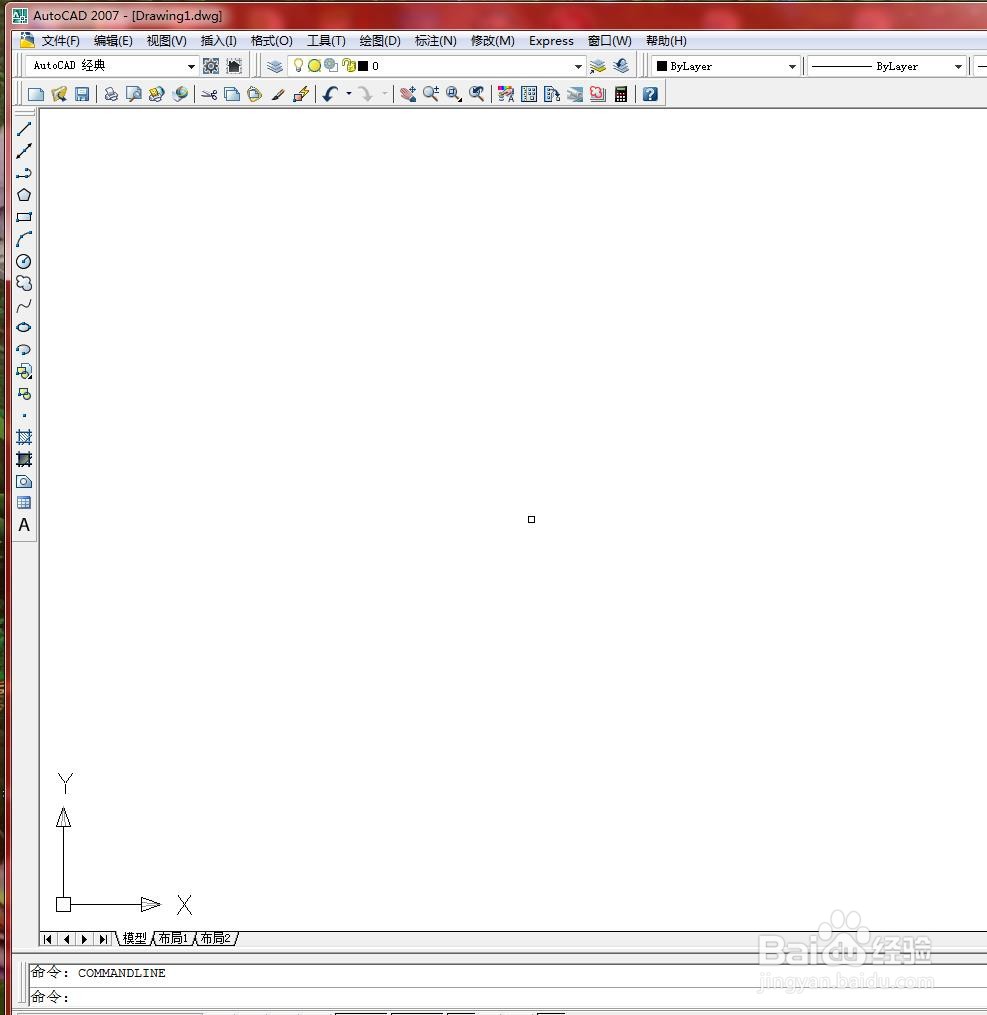Toggle layer 0 freeze sun icon
The width and height of the screenshot is (987, 1015).
pos(315,65)
